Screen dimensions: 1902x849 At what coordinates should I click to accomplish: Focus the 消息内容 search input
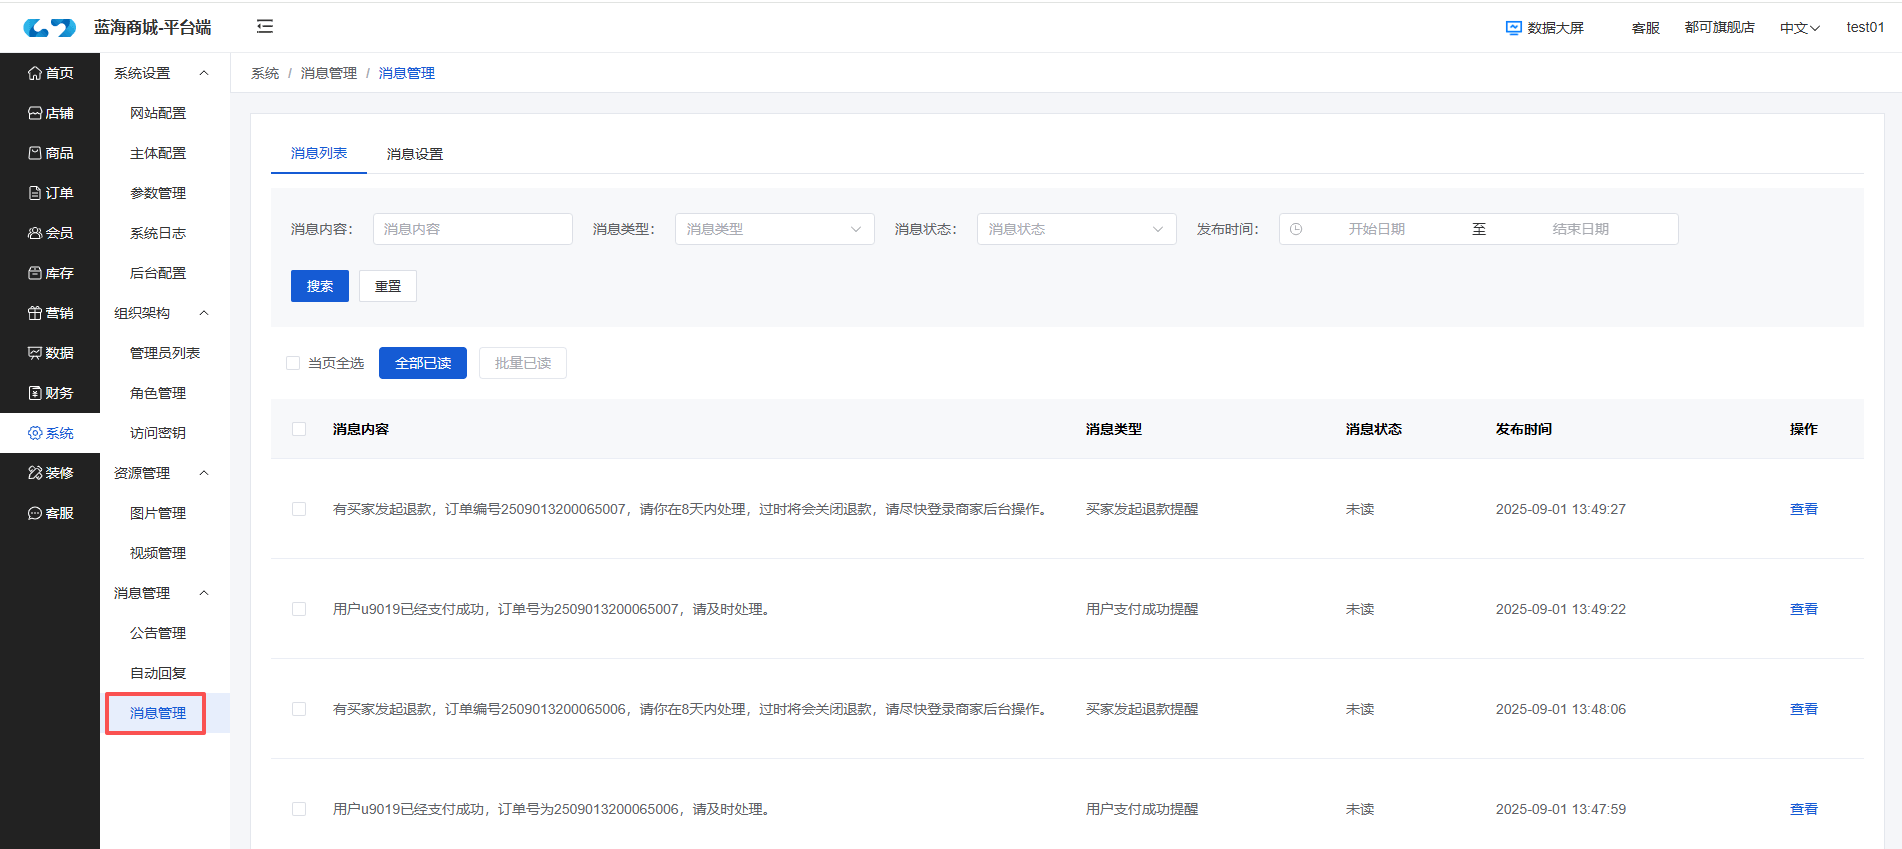473,229
